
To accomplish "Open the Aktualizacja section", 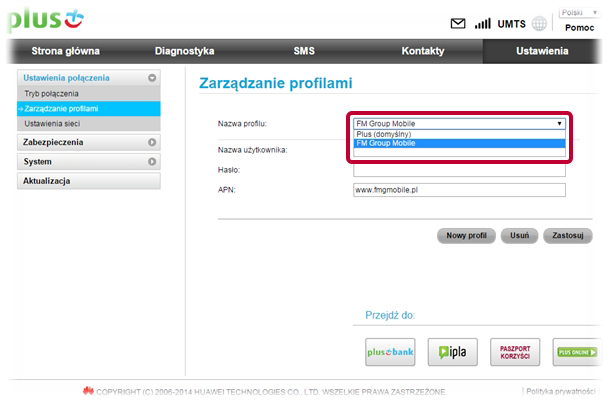I will point(89,181).
